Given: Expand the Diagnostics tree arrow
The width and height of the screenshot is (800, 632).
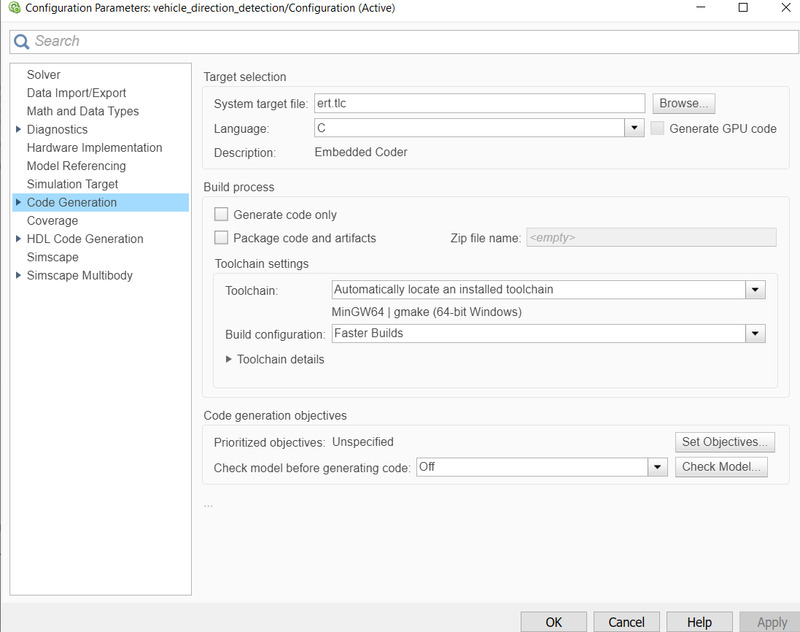Looking at the screenshot, I should coord(18,130).
